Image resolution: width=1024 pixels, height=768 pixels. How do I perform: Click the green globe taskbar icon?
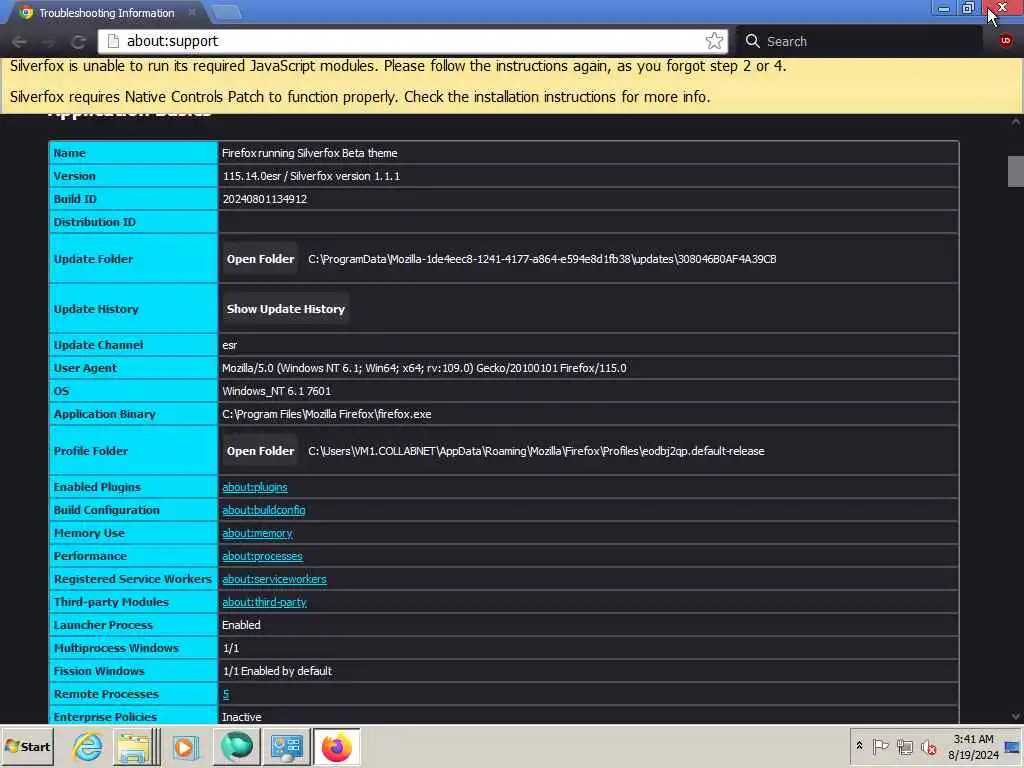coord(236,746)
